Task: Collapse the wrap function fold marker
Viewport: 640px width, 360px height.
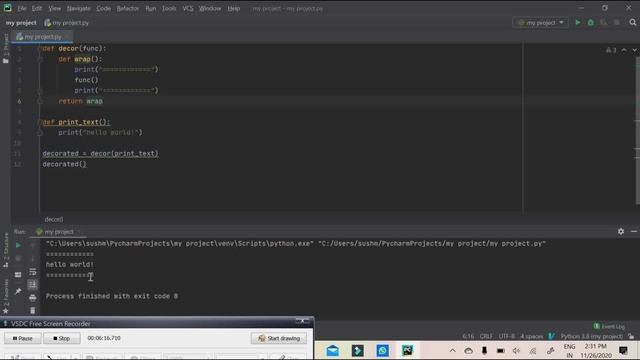Action: (40, 59)
